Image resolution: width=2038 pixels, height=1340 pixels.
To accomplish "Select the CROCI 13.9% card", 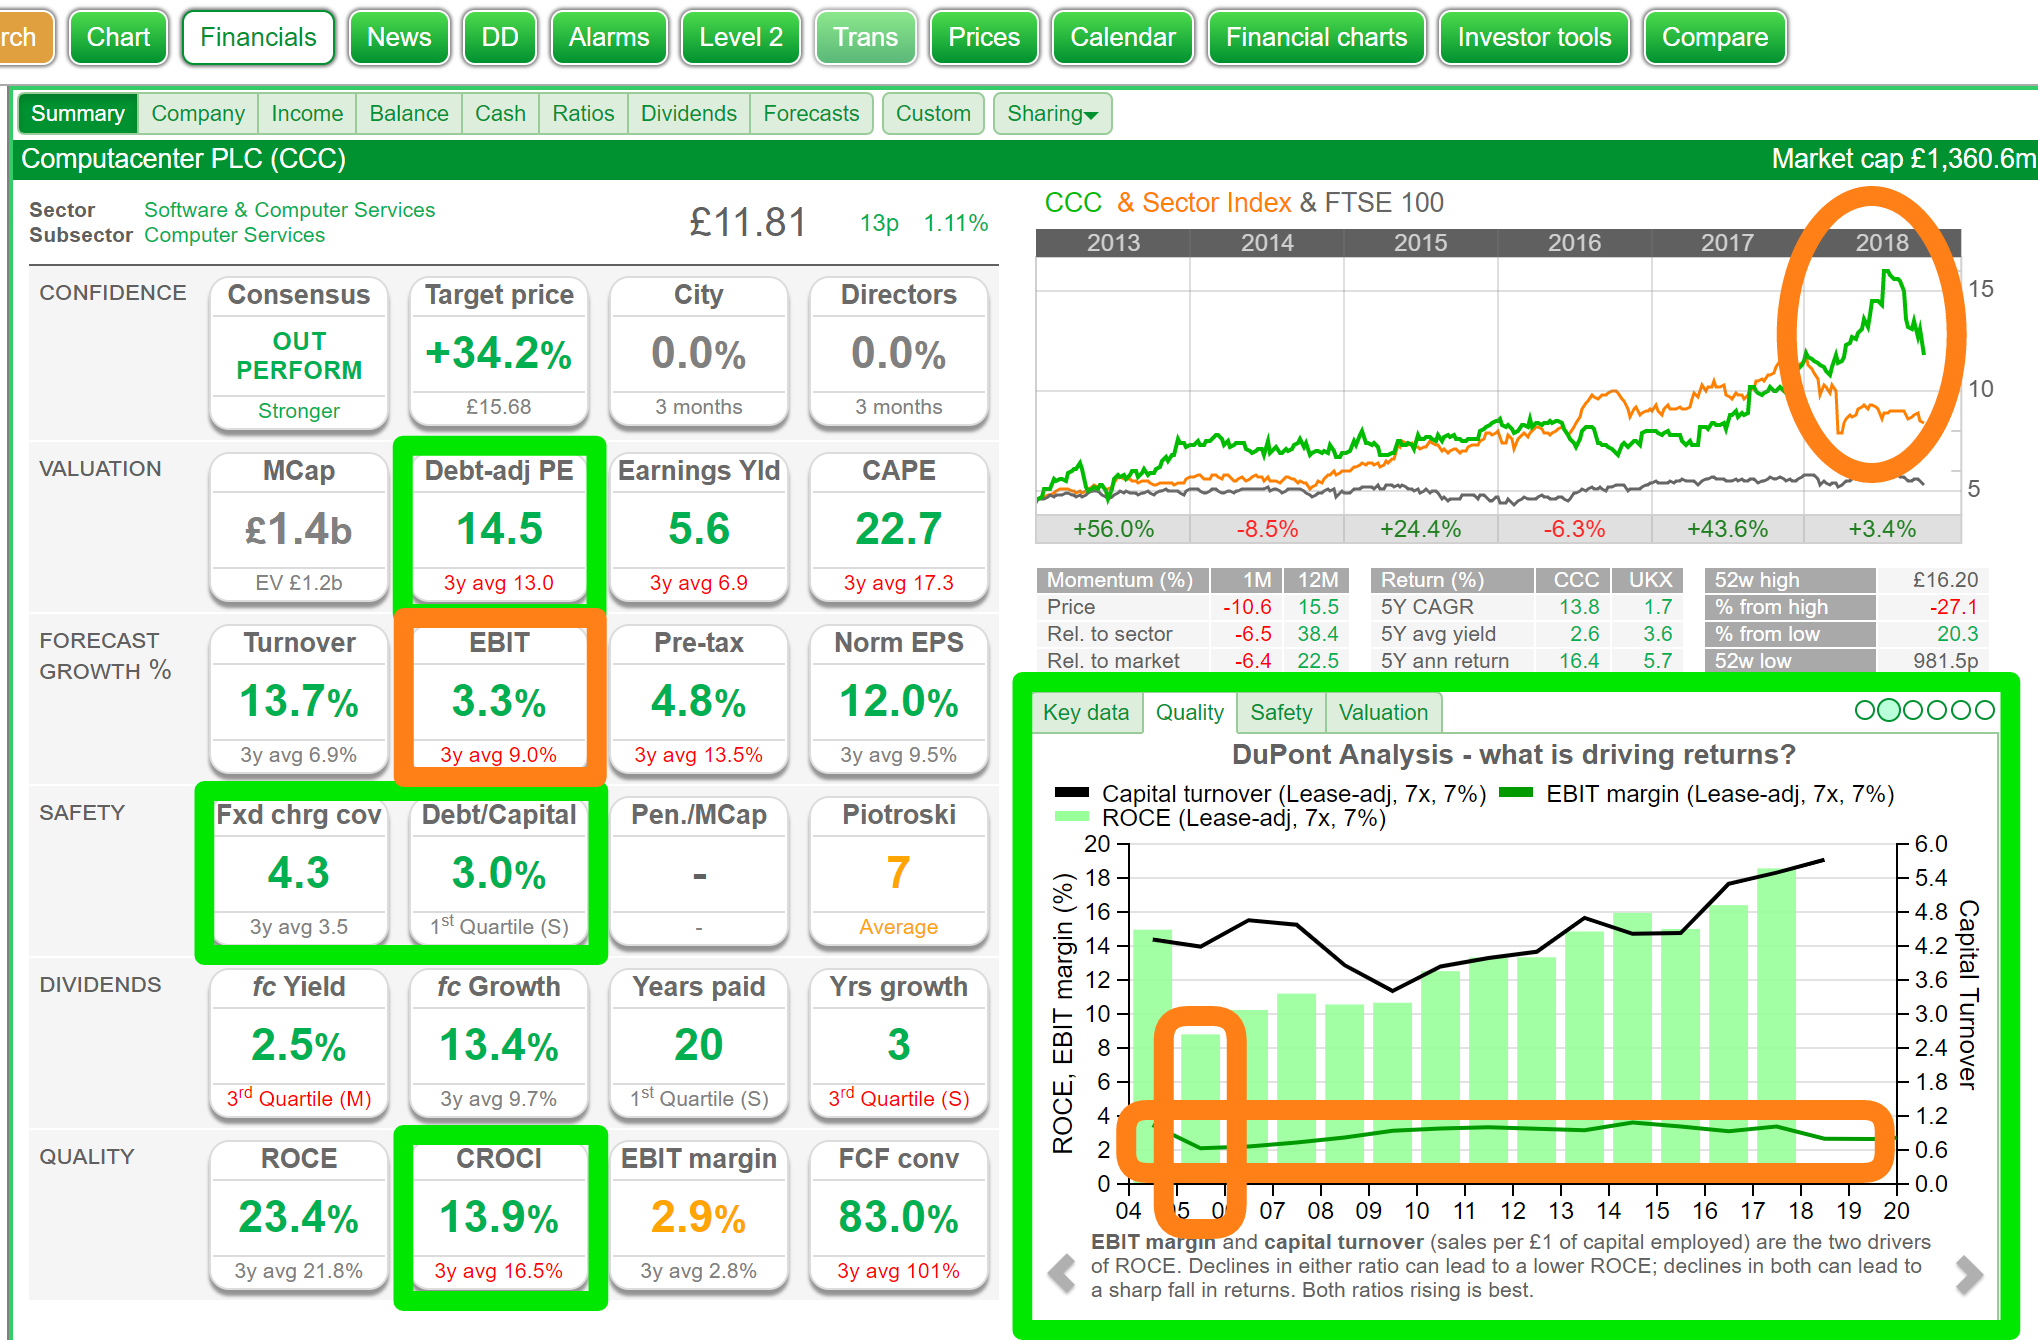I will click(499, 1215).
